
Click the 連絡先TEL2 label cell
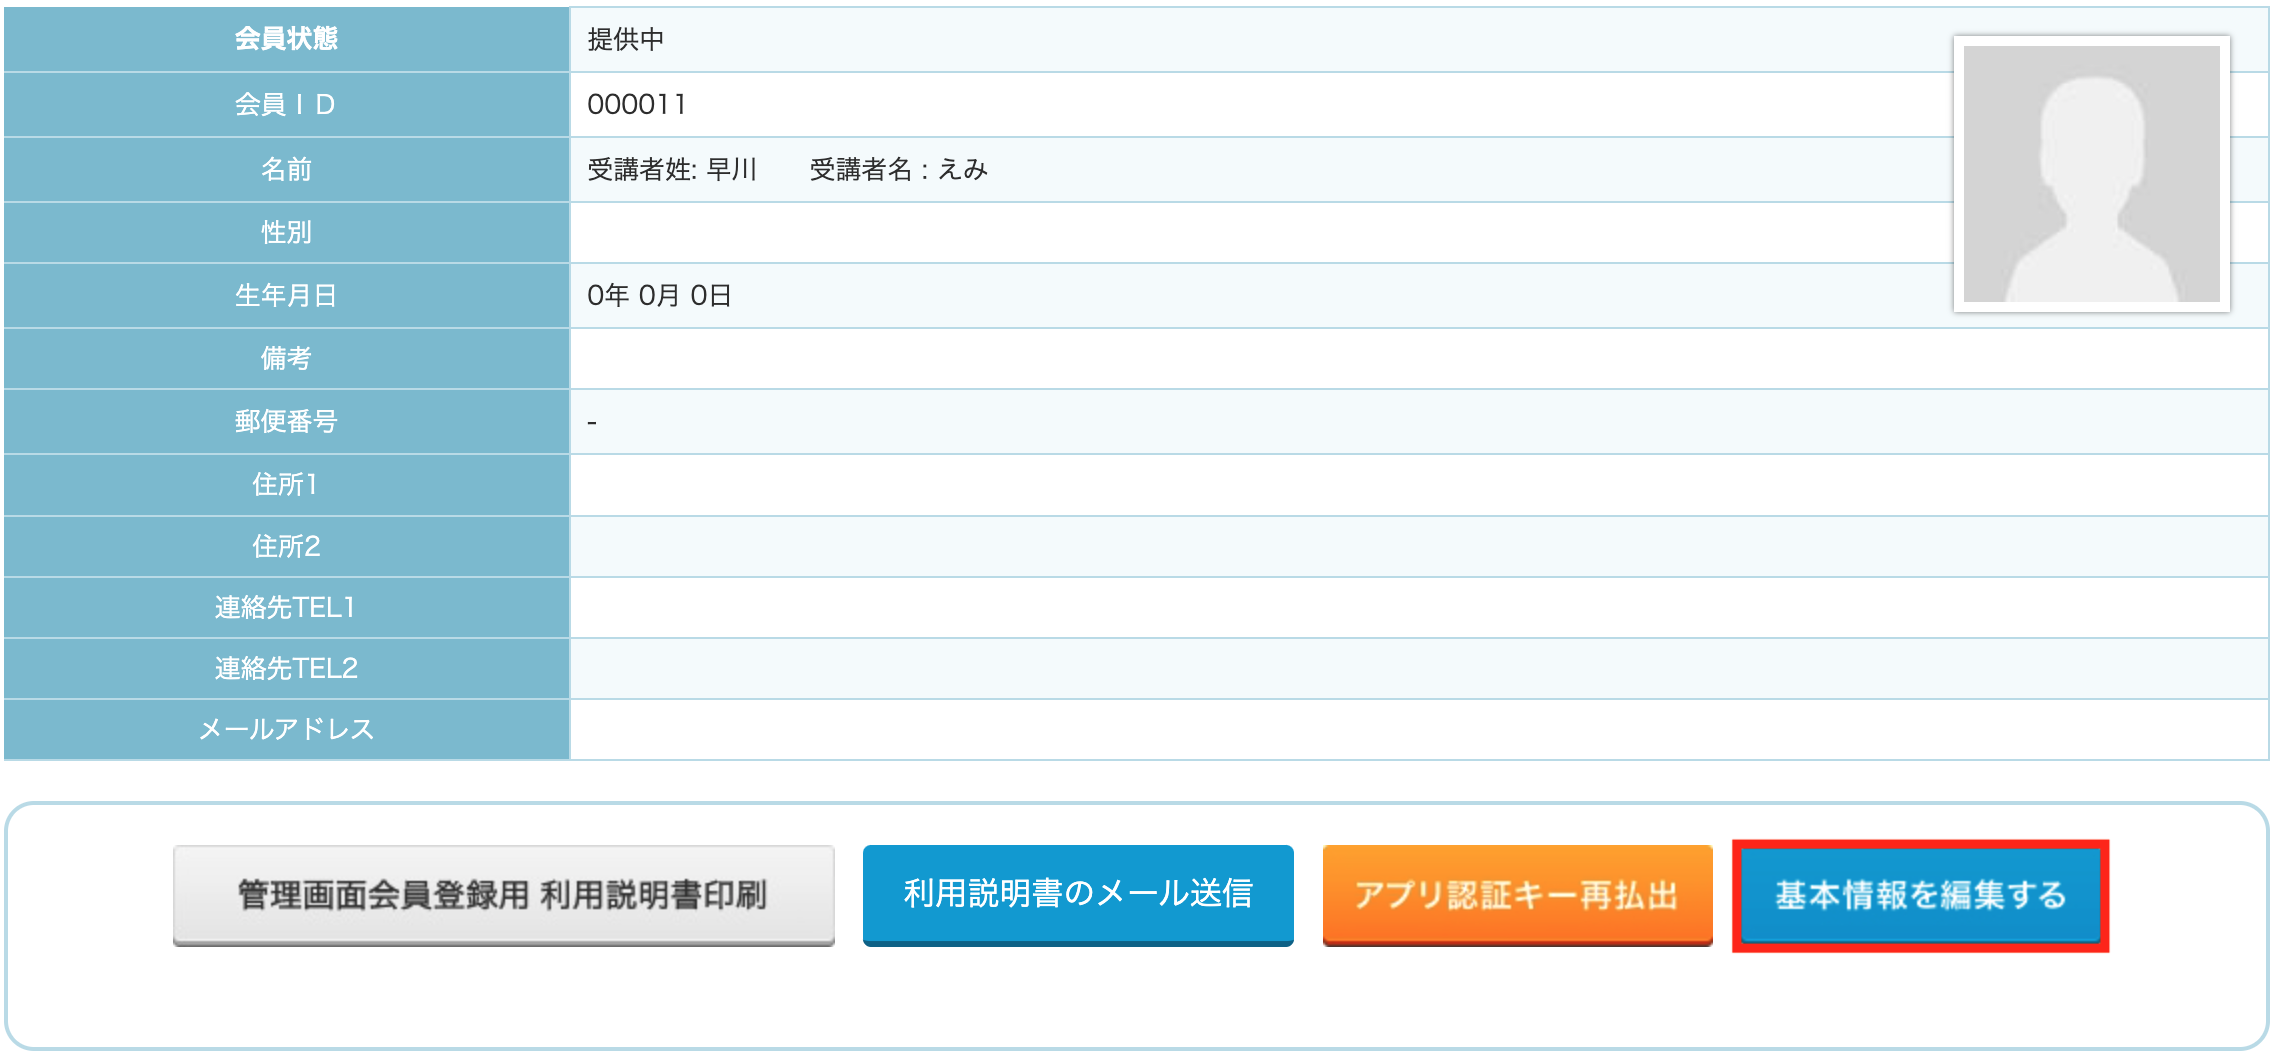[x=286, y=668]
